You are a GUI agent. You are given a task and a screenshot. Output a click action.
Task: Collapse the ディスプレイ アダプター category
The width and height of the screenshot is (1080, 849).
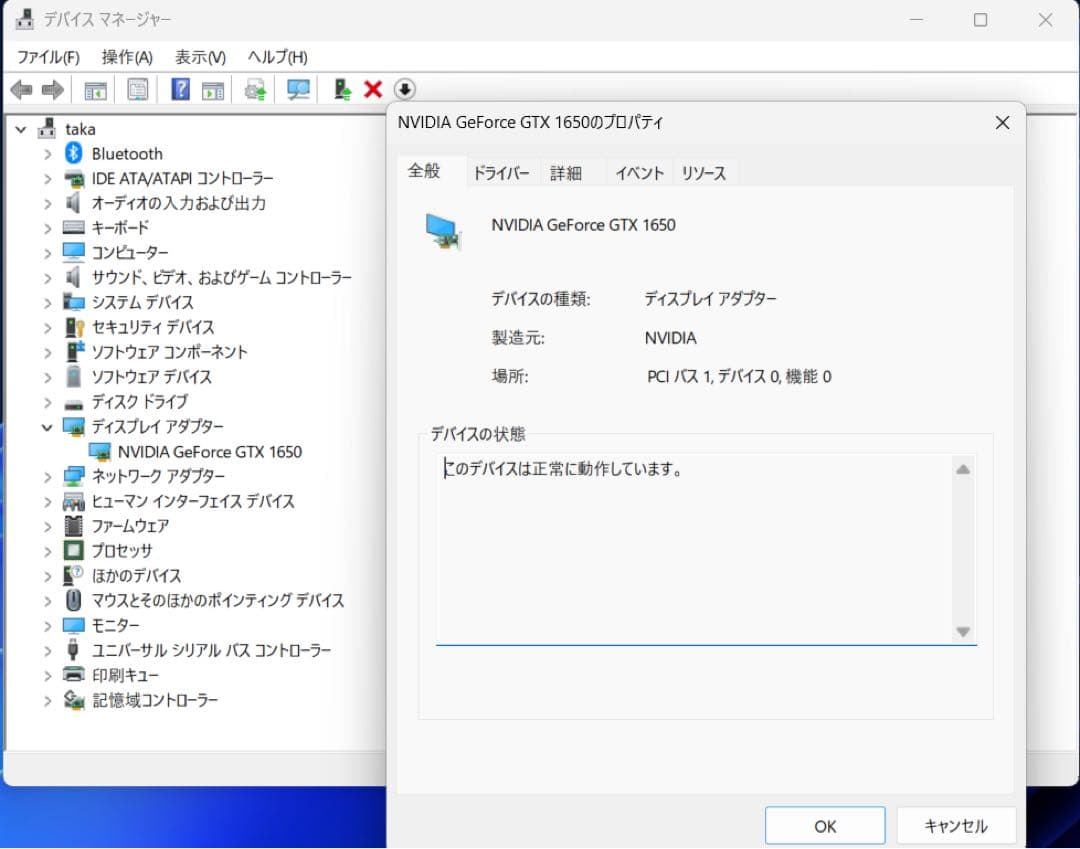[47, 426]
